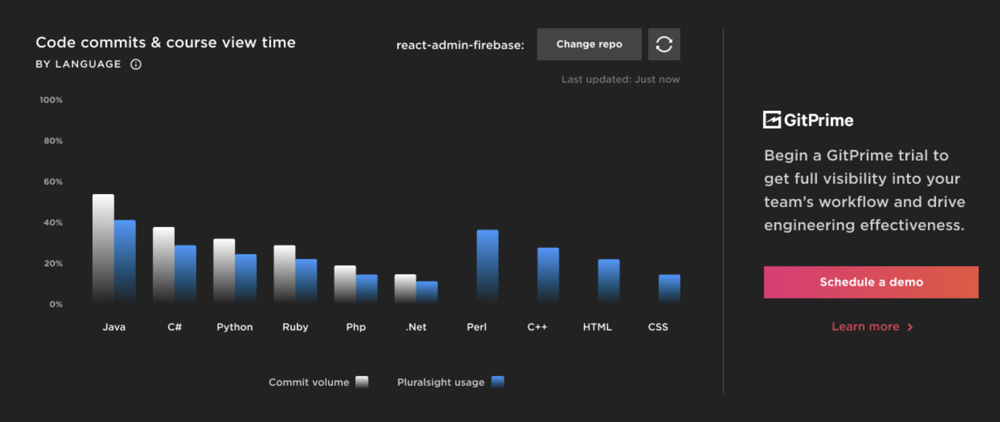Click the .Net axis label

point(417,327)
